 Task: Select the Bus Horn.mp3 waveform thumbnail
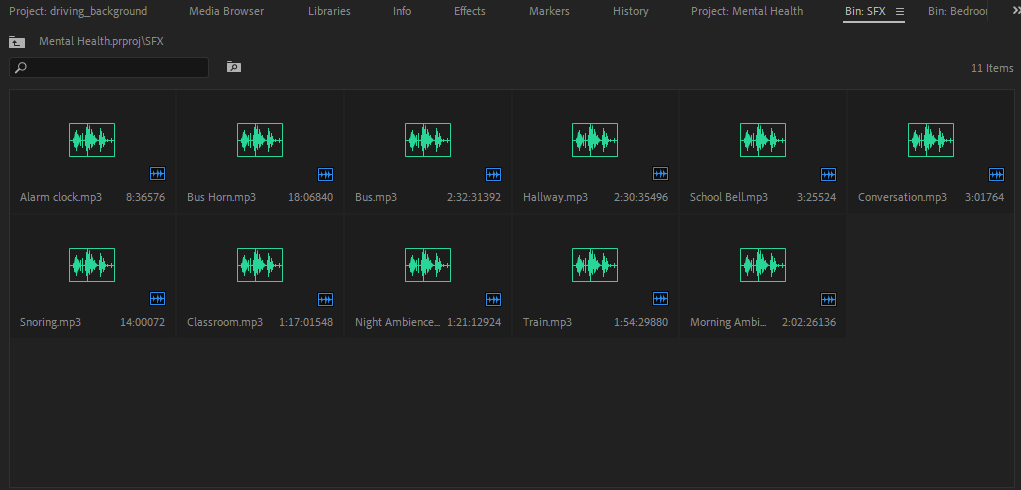(x=260, y=140)
